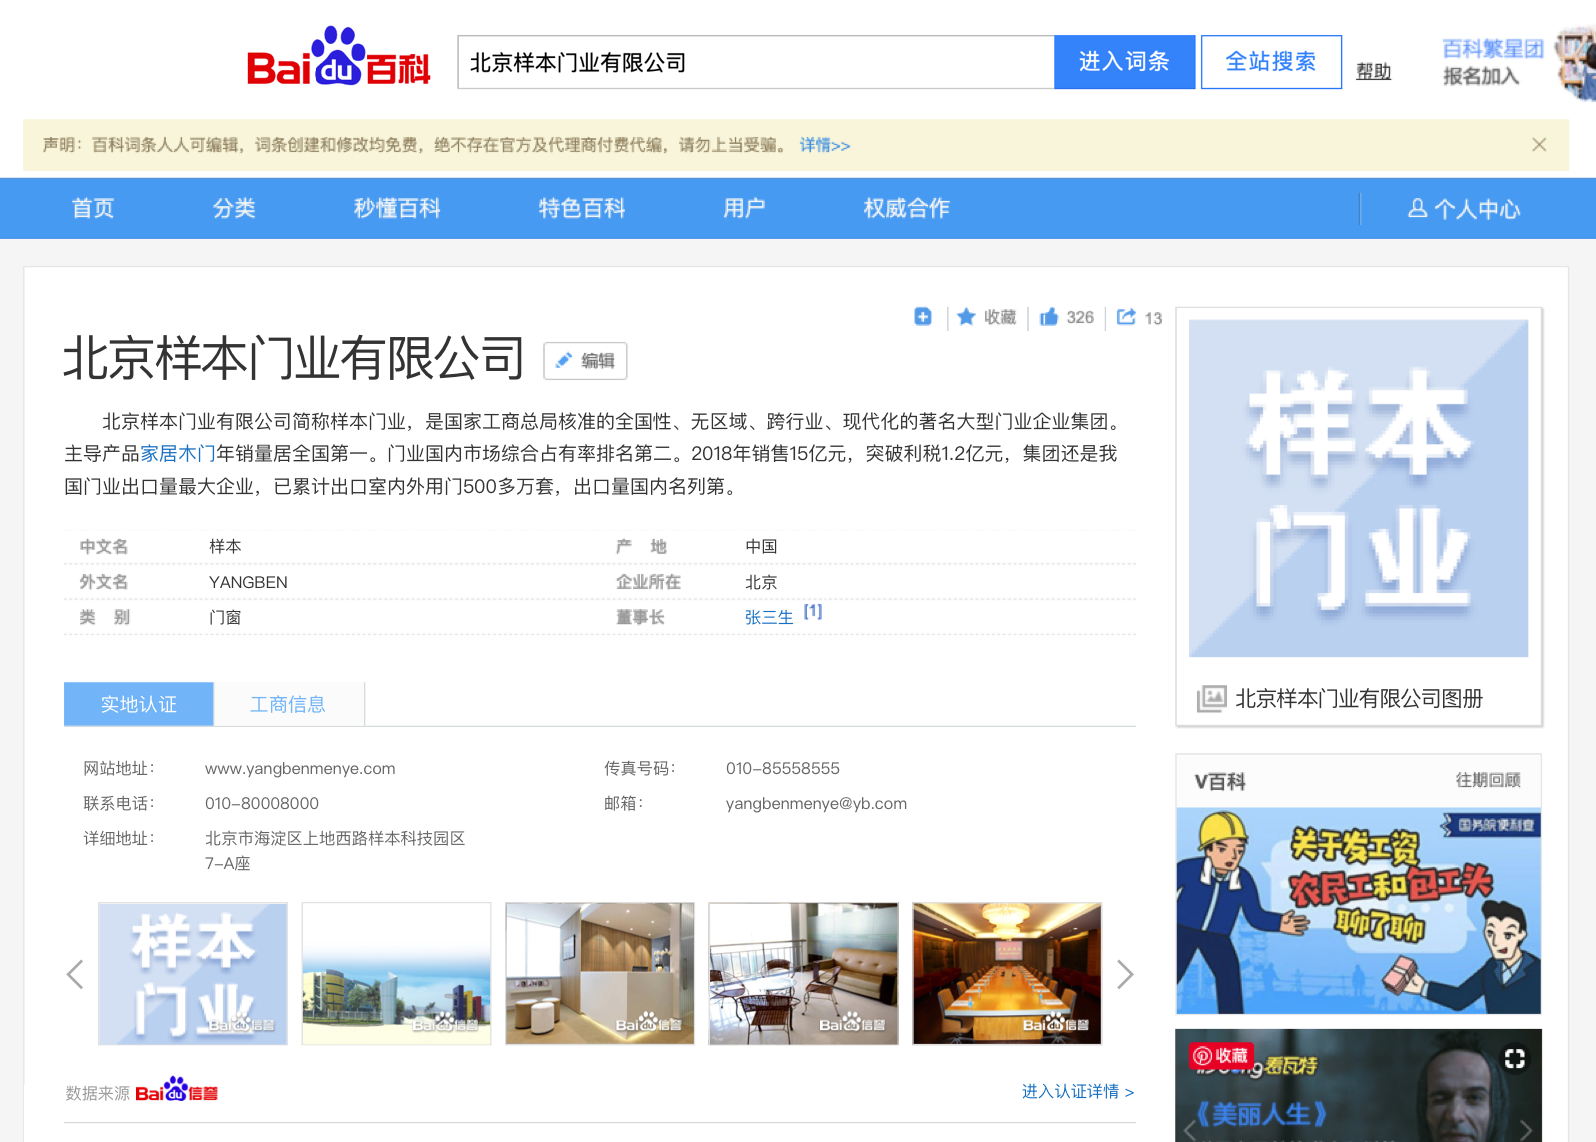Open the lounge seating thumbnail

pyautogui.click(x=804, y=974)
